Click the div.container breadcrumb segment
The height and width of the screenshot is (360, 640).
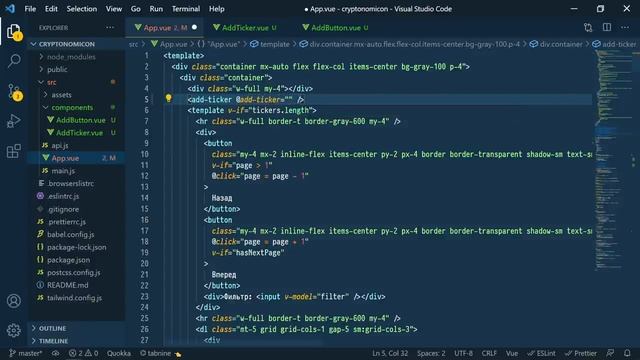(x=557, y=44)
